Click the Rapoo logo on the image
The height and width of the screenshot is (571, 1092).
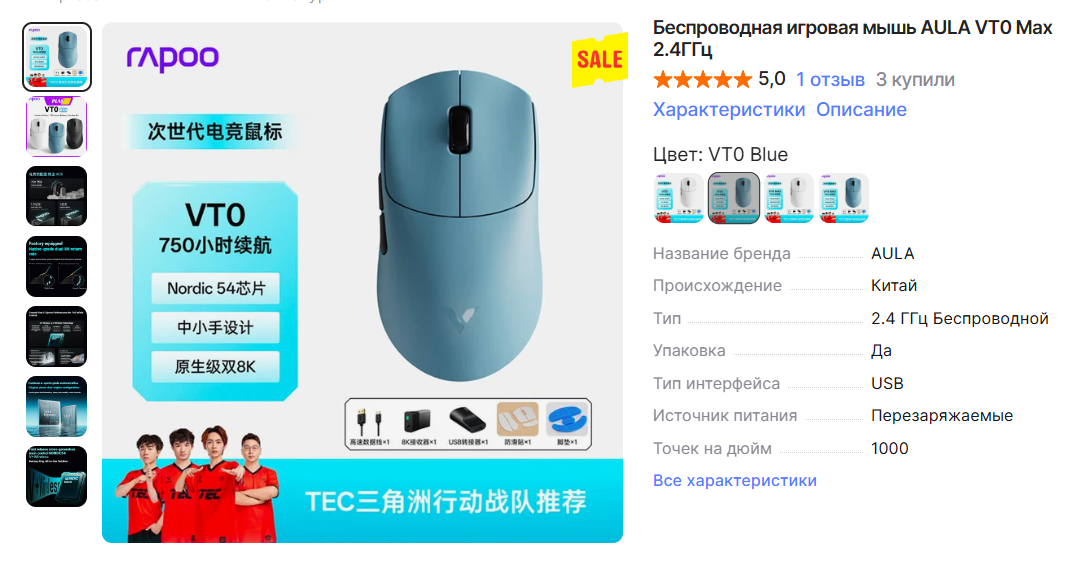point(173,58)
